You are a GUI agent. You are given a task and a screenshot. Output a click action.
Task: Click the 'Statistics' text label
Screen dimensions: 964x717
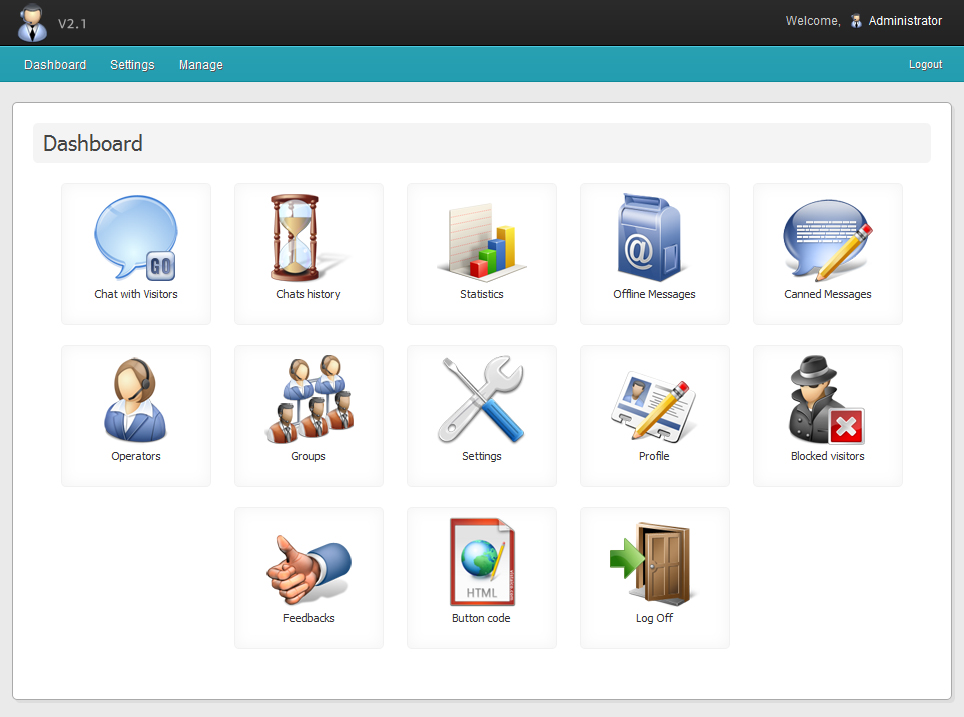click(x=482, y=294)
